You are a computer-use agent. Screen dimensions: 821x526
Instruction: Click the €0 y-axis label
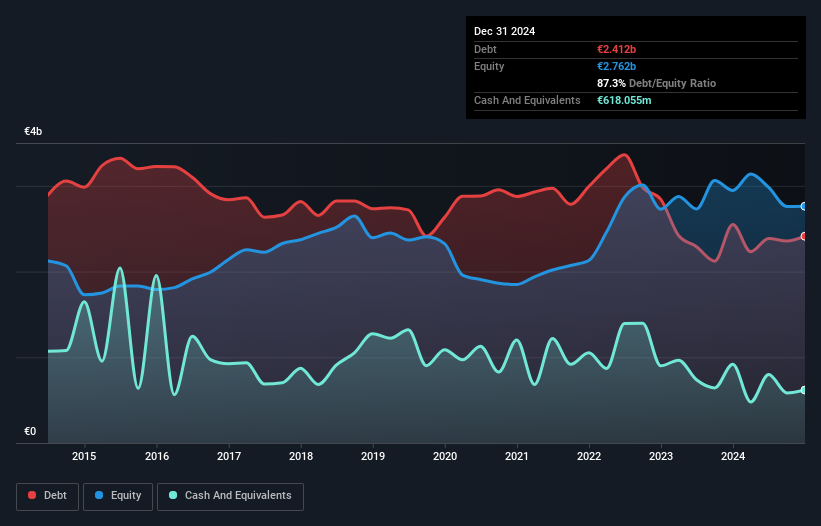[x=30, y=431]
